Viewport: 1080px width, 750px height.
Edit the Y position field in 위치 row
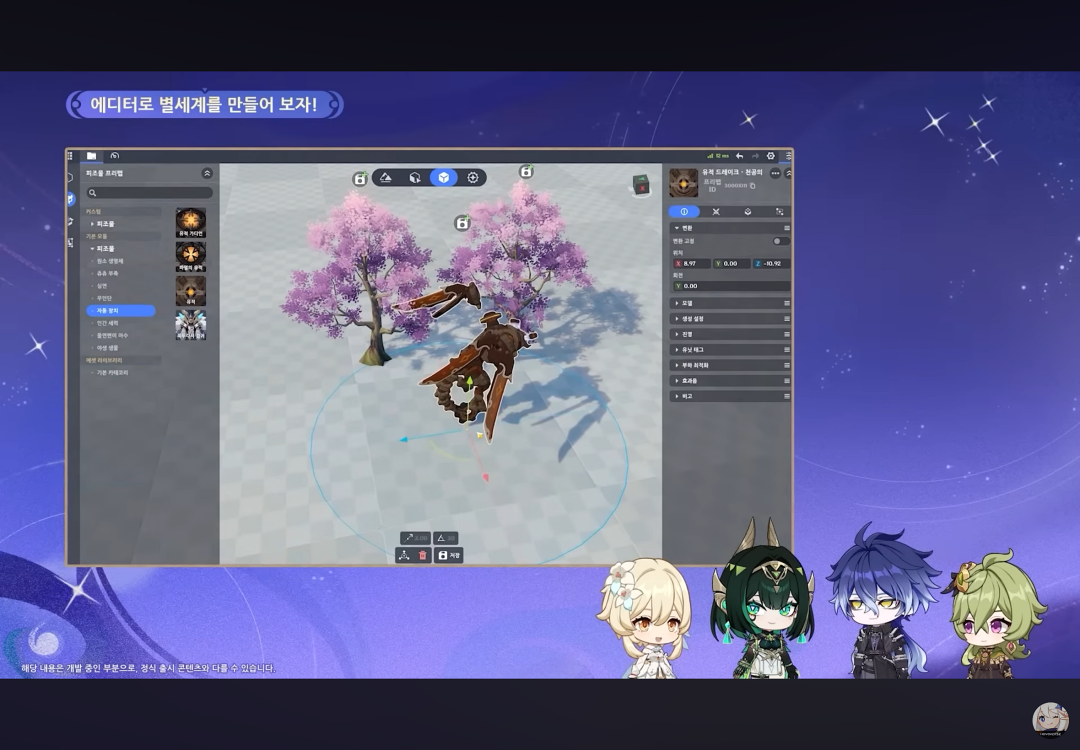pos(731,264)
